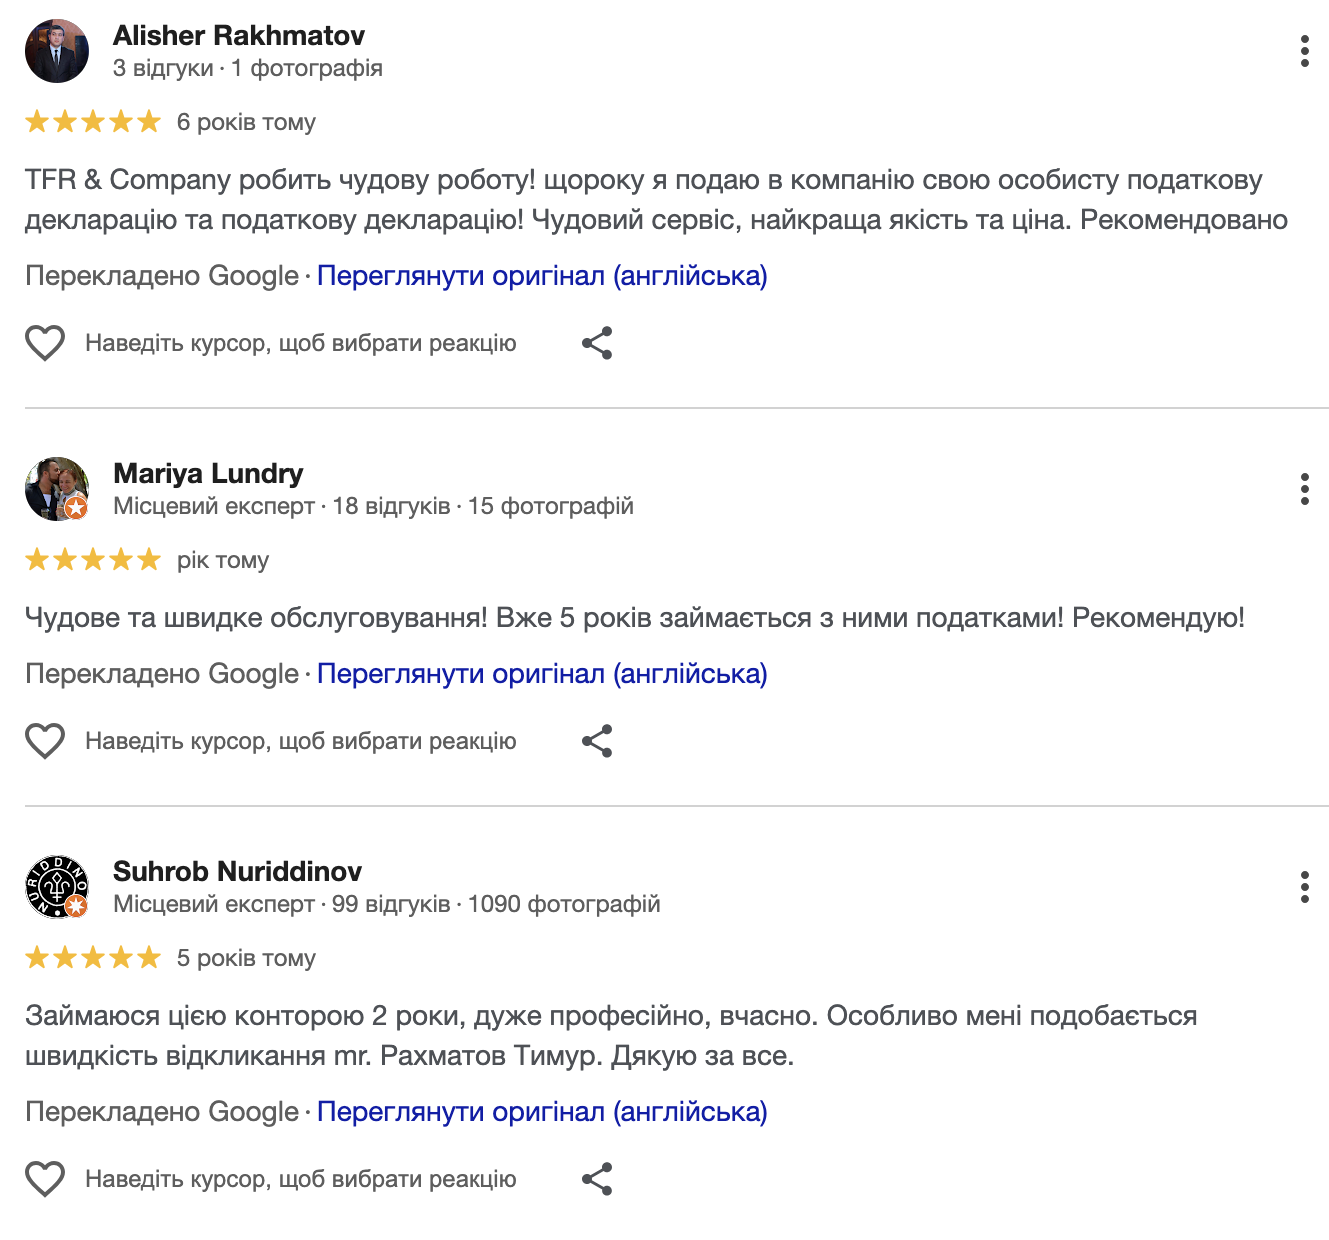This screenshot has width=1329, height=1240.
Task: Share Alisher Rakhmatov's review
Action: (x=597, y=343)
